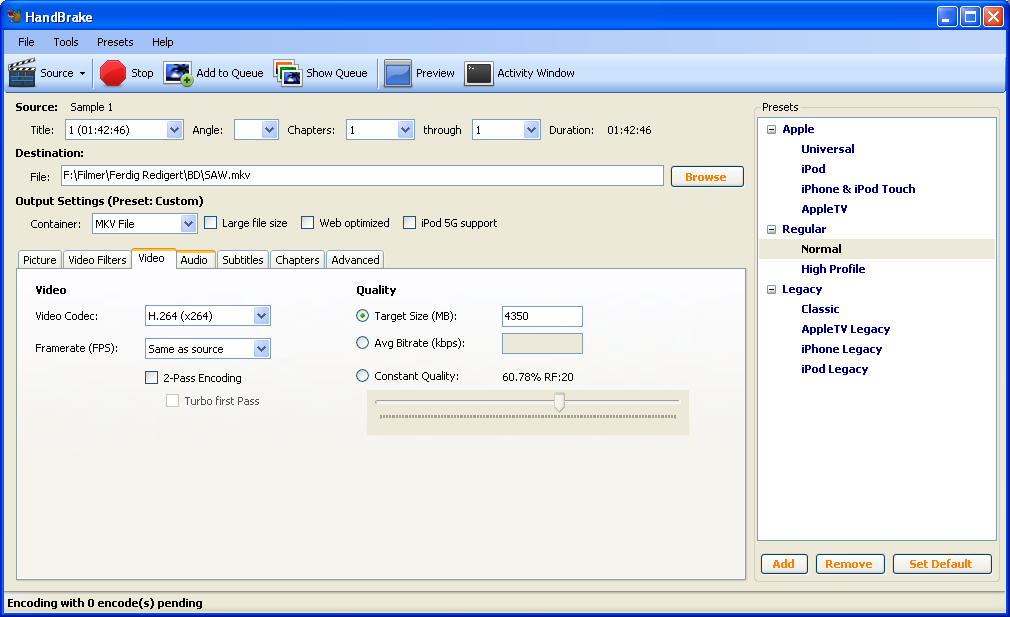Click the Source clapperboard icon
This screenshot has height=617, width=1010.
point(22,73)
